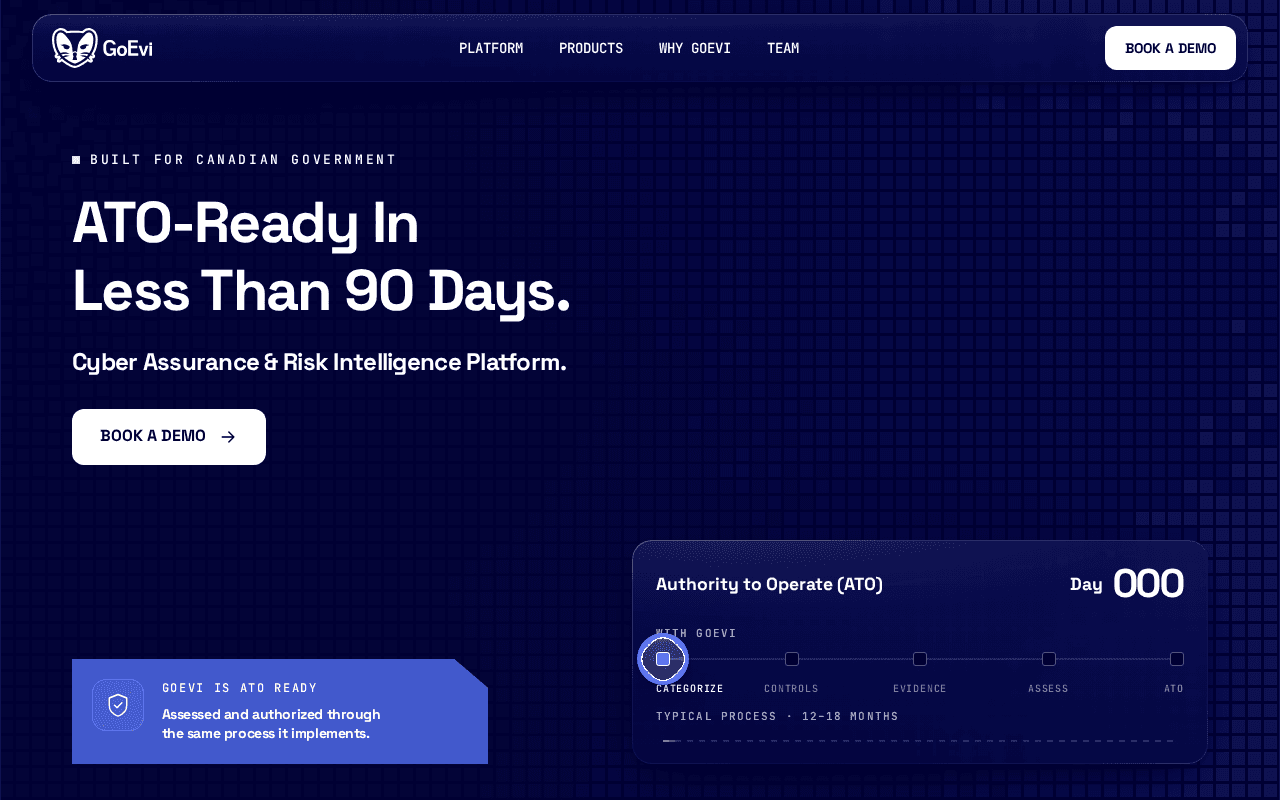This screenshot has width=1280, height=800.
Task: Click the hero Book a Demo button
Action: [169, 437]
